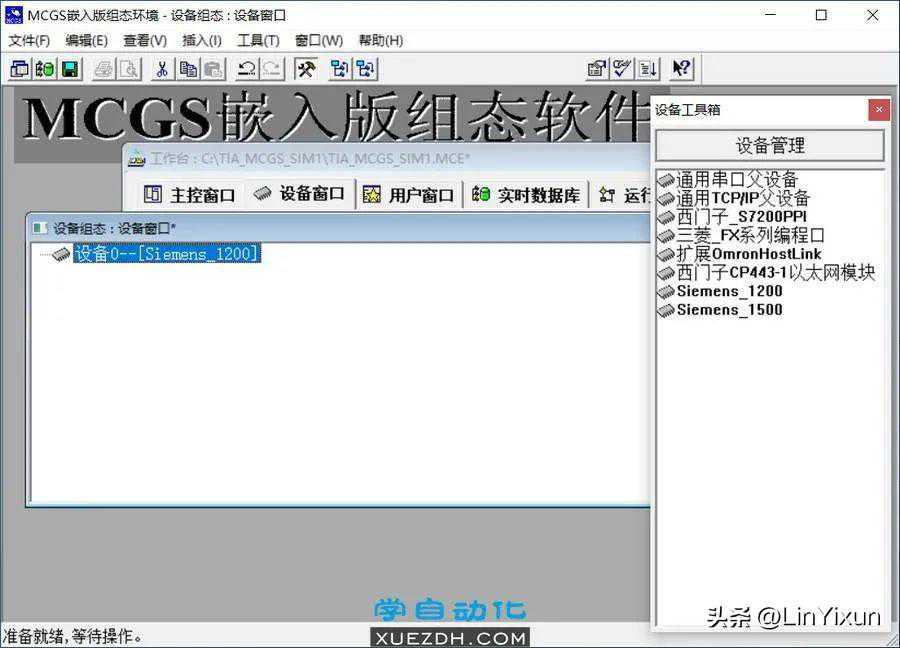900x648 pixels.
Task: Select 设备0--[Siemens_1200] in device tree
Action: (166, 254)
